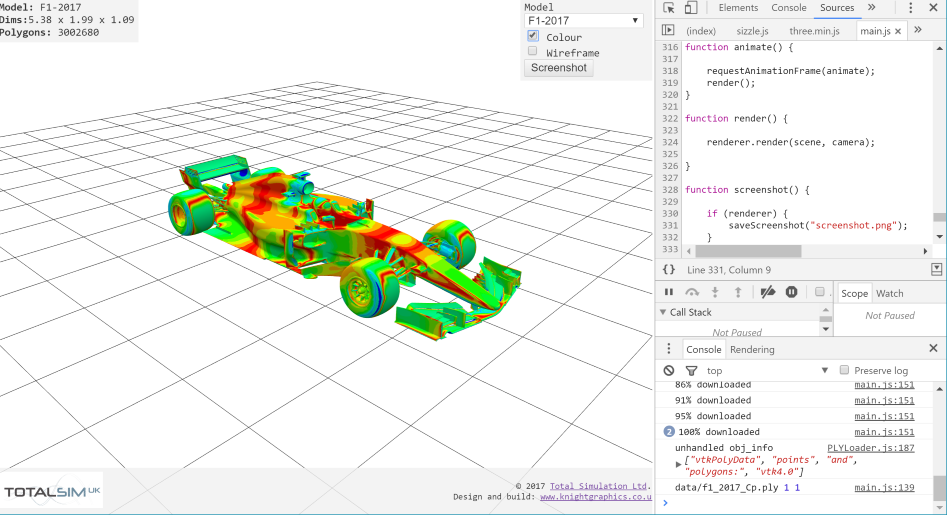Open the top execution context dropdown
The width and height of the screenshot is (947, 515).
click(x=768, y=370)
